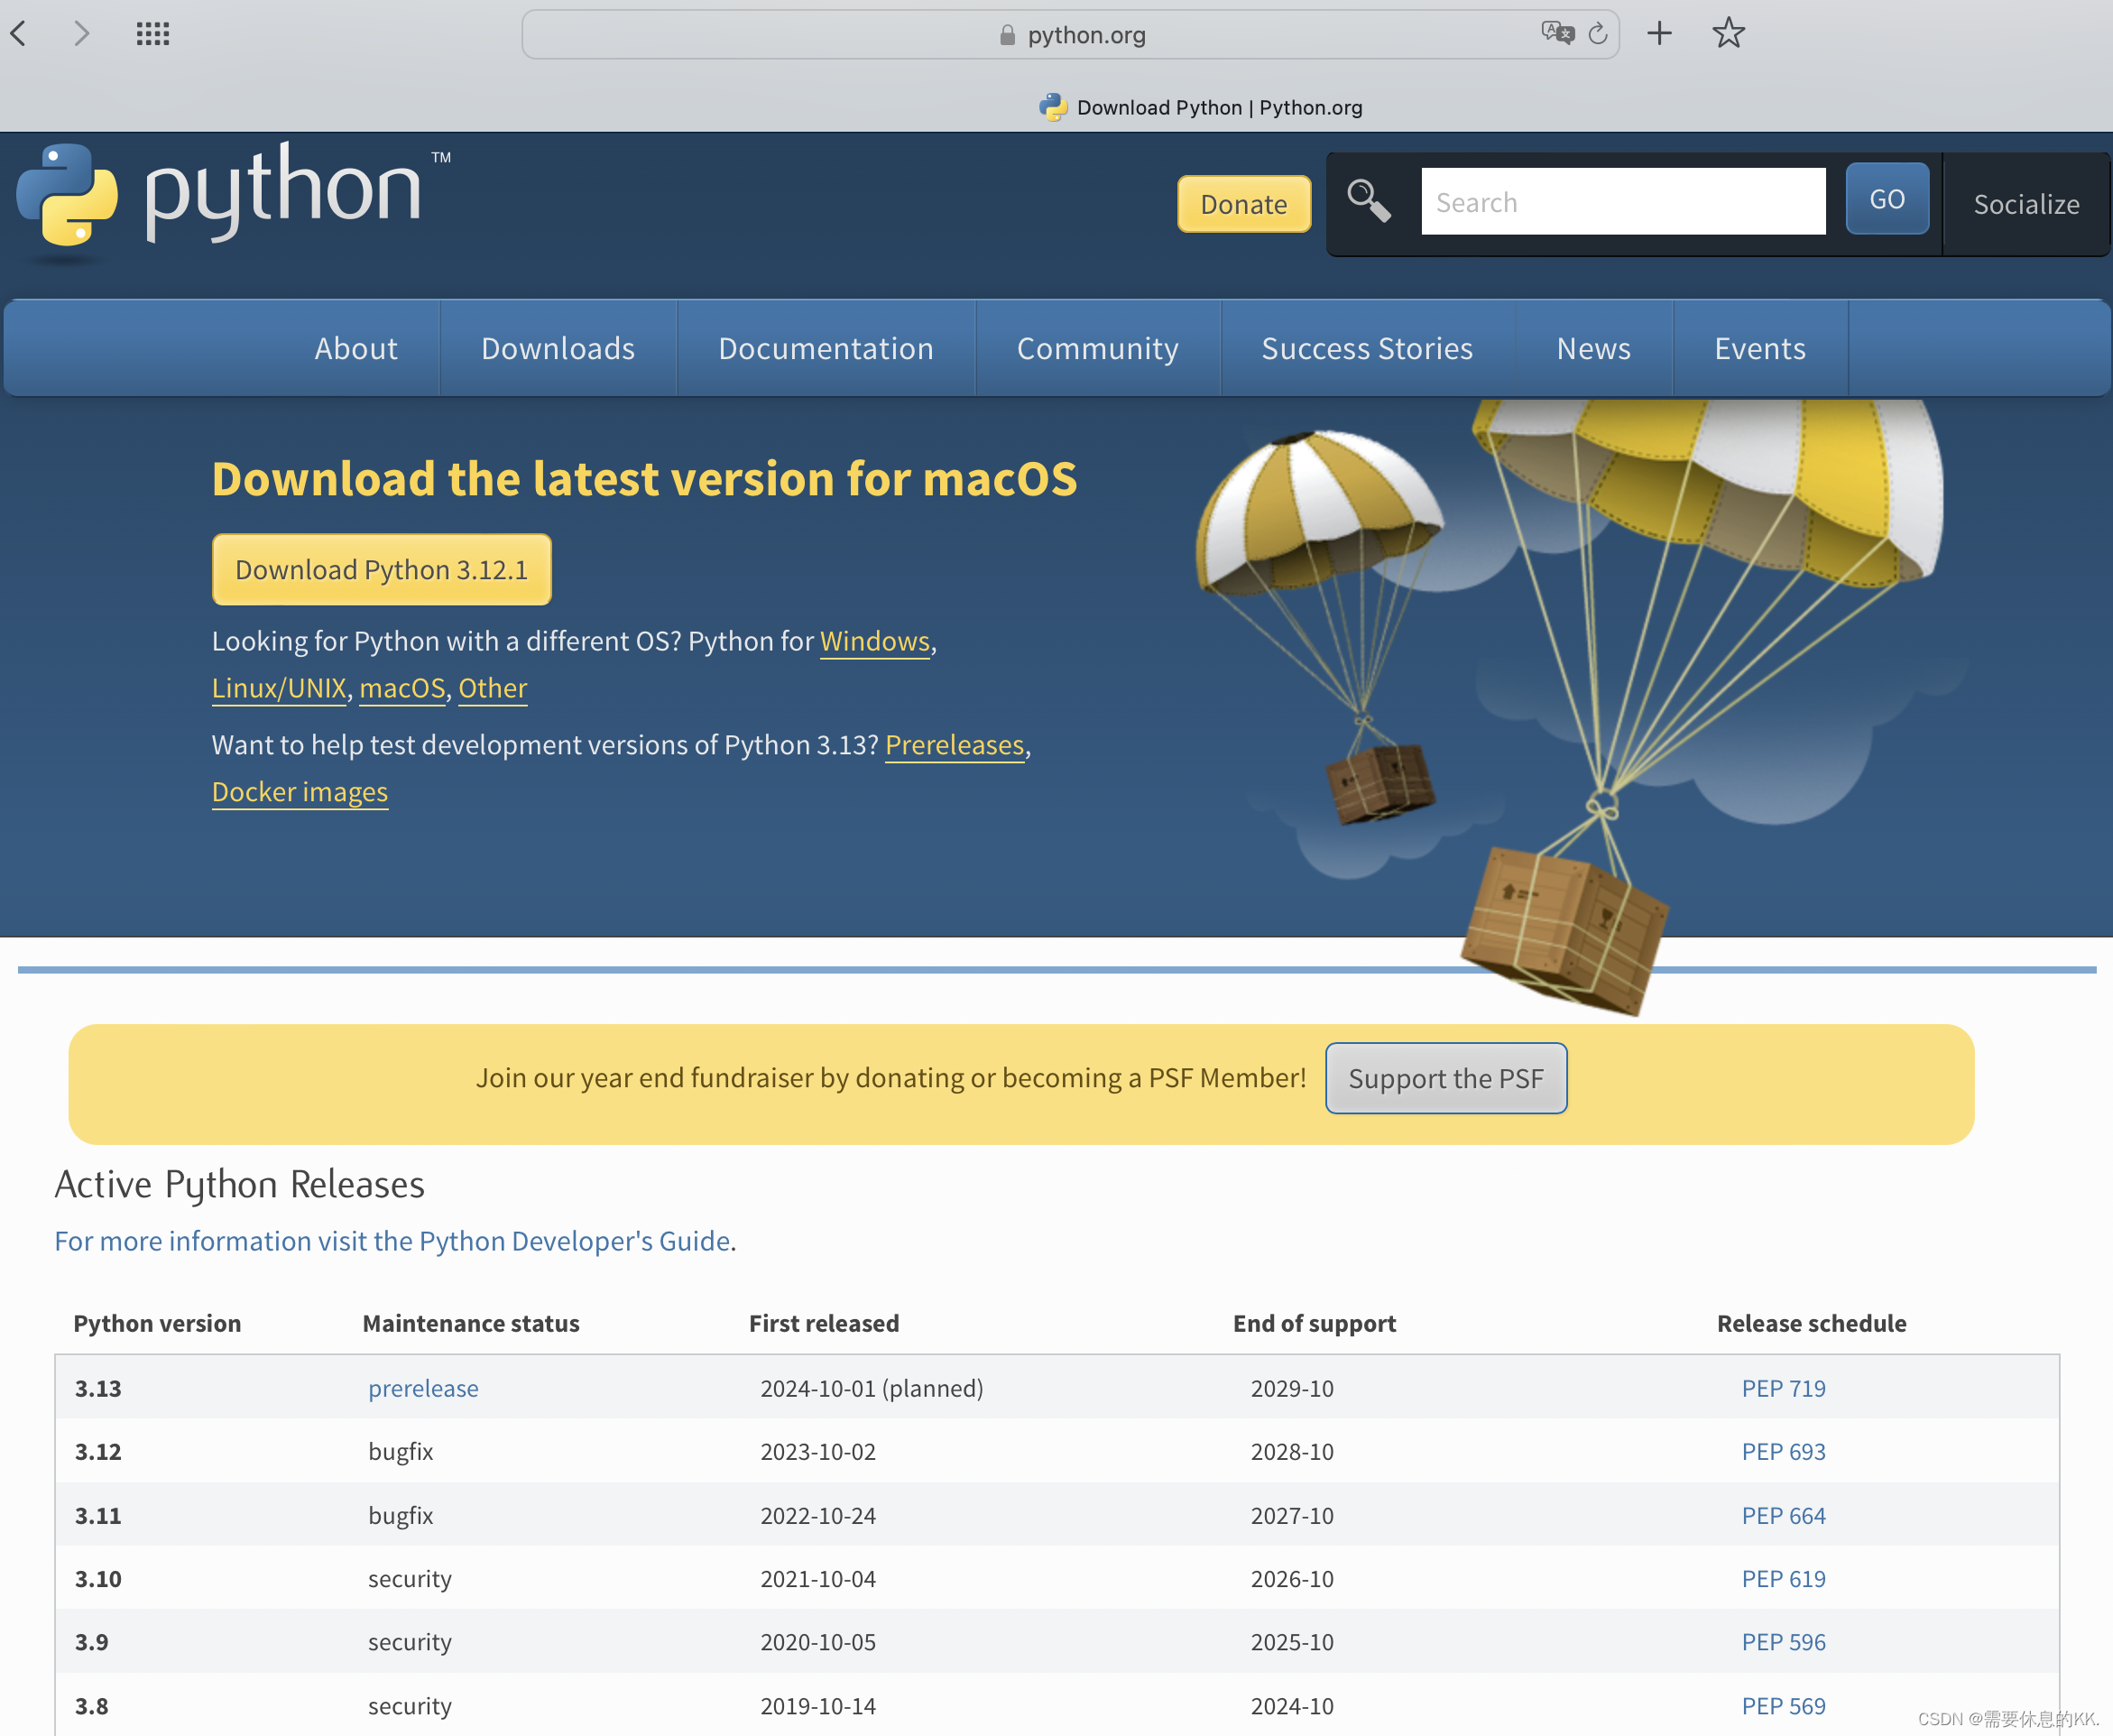Follow the Windows download link
The width and height of the screenshot is (2113, 1736).
pos(875,641)
